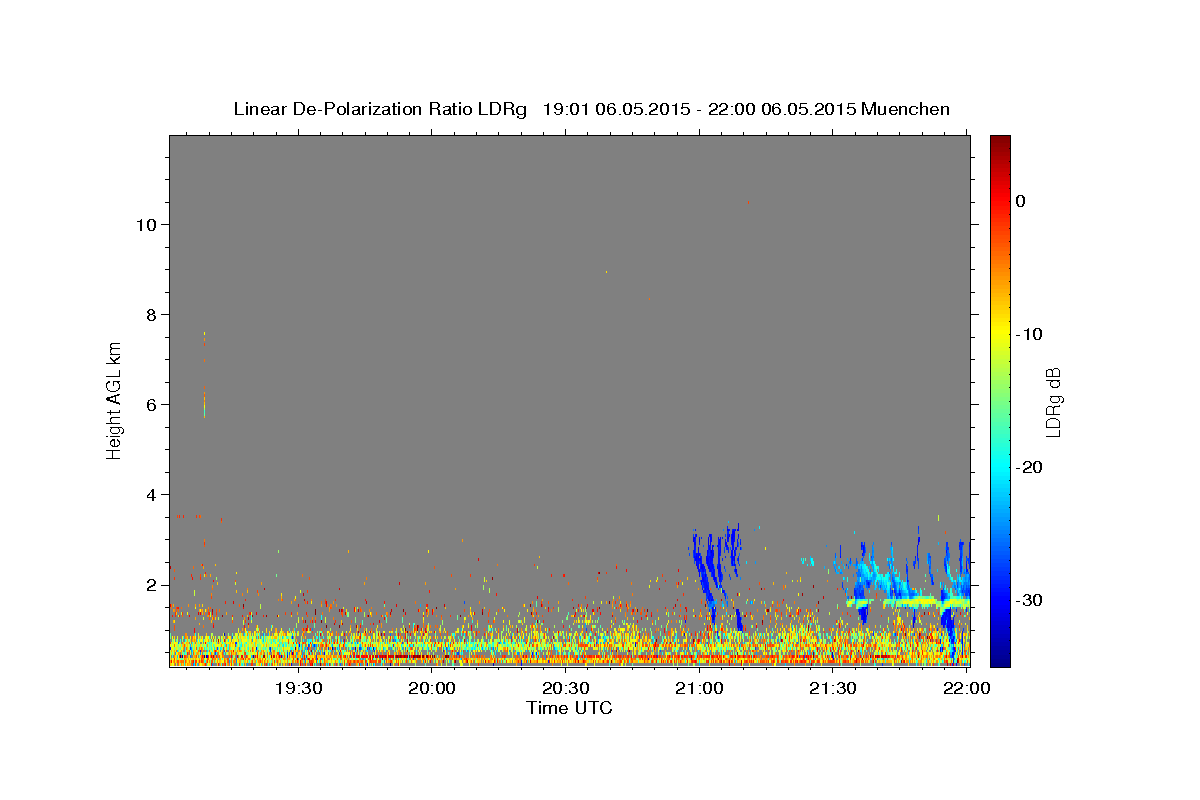The height and width of the screenshot is (800, 1200).
Task: Click the height tick label '6'
Action: coord(151,404)
